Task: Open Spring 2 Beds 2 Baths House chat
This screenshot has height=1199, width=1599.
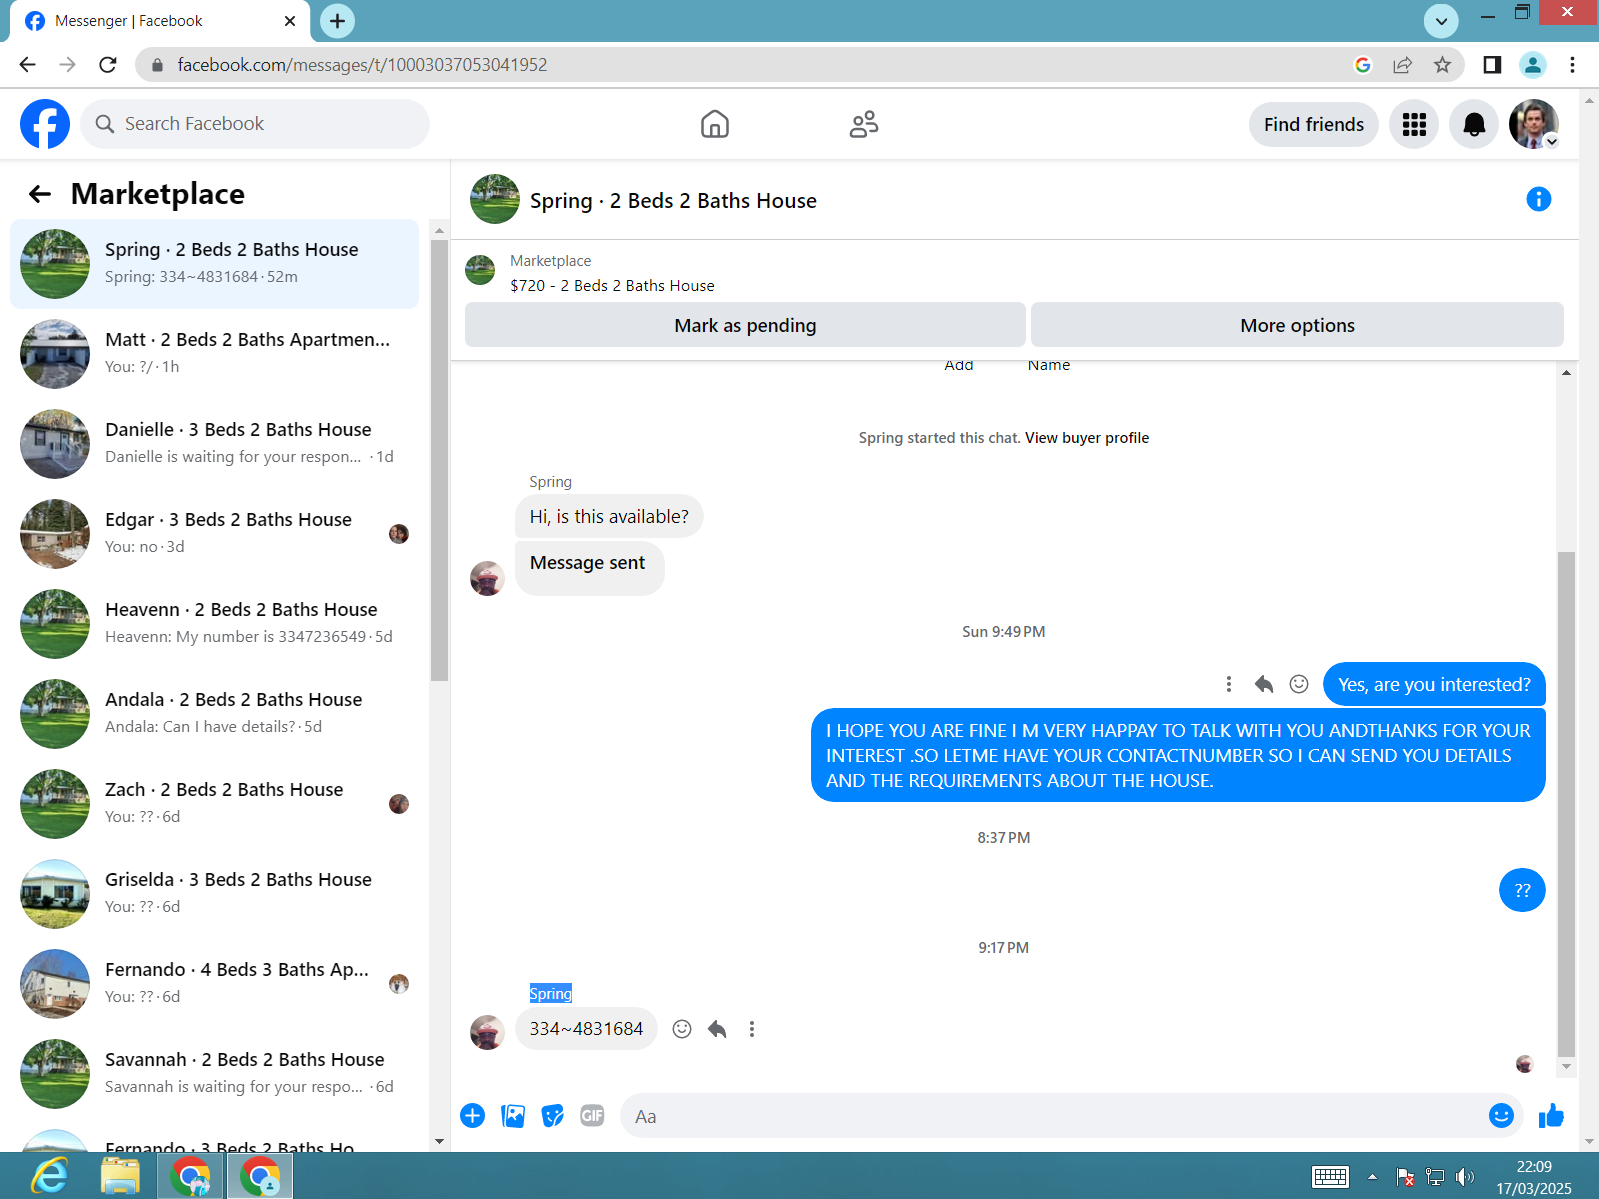Action: click(x=215, y=264)
